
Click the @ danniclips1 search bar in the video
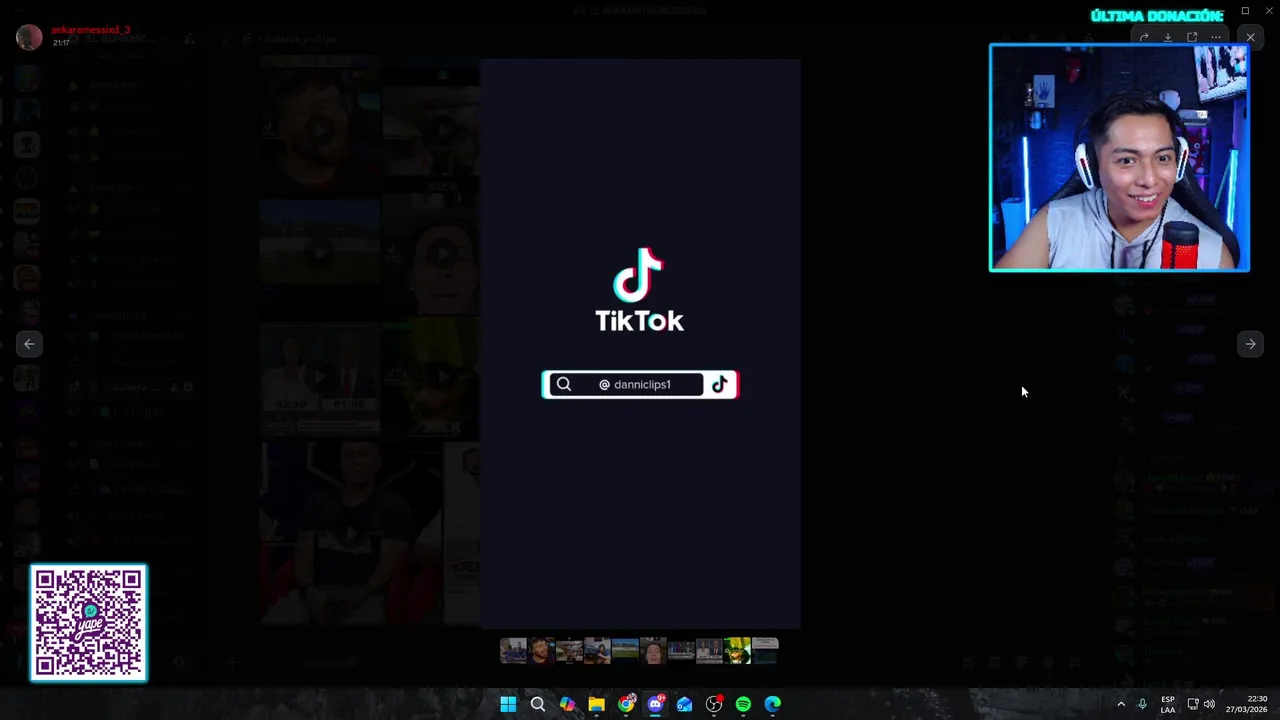tap(640, 384)
